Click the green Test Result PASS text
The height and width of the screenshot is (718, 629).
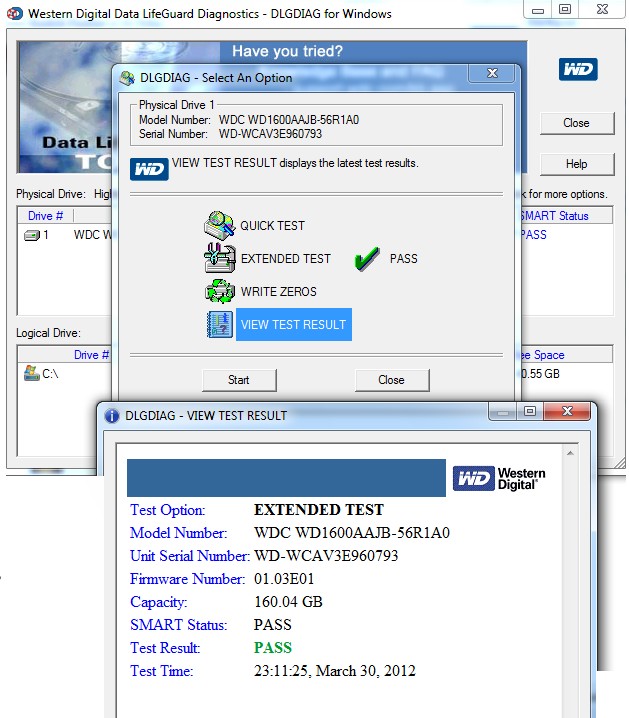273,648
